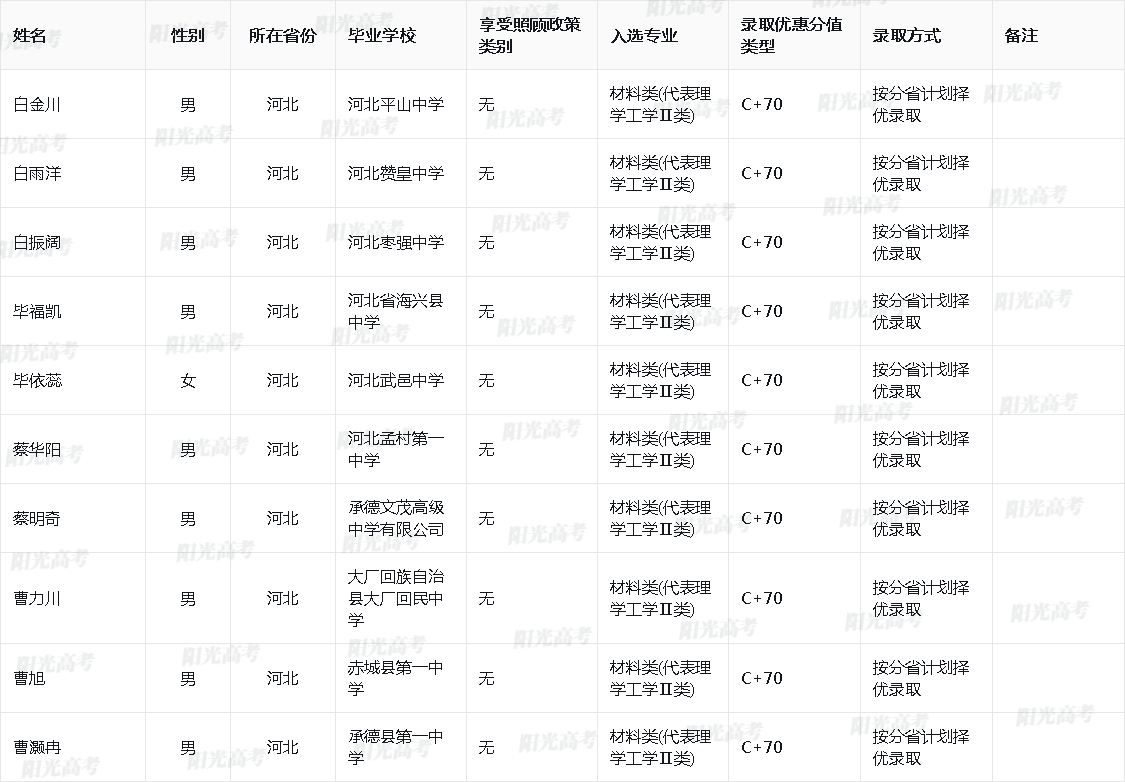
Task: Select the name 毕依蕊
Action: [37, 380]
